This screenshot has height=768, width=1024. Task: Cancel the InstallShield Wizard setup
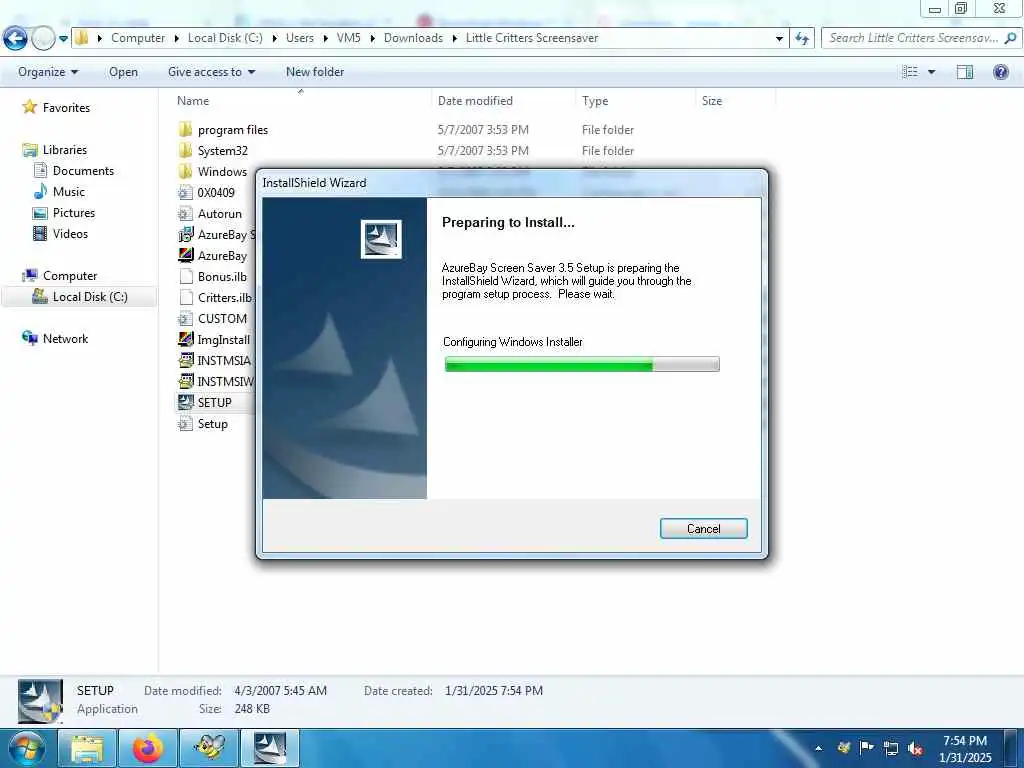(703, 528)
